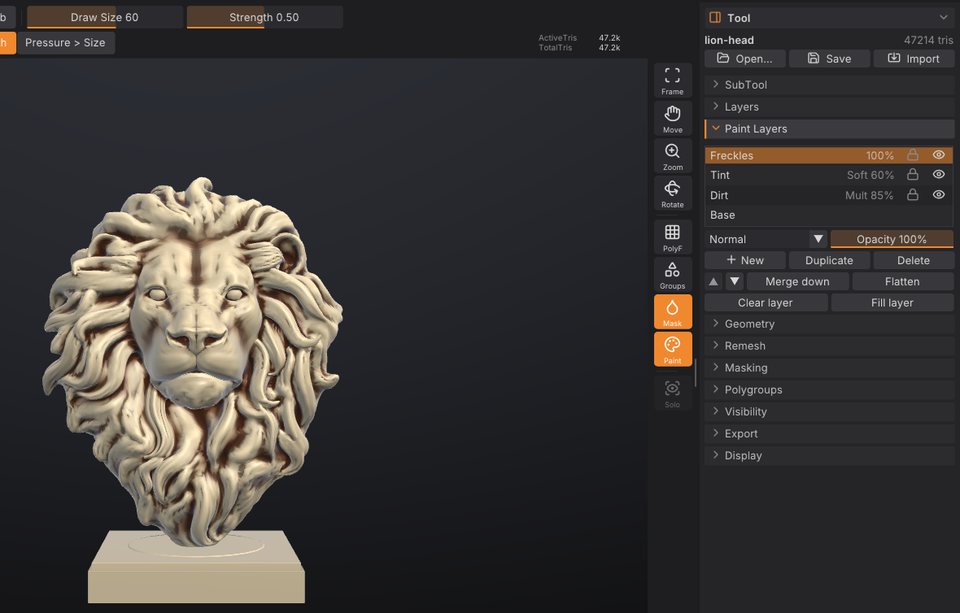Toggle the Mask droplet tool
The height and width of the screenshot is (613, 960).
(672, 312)
